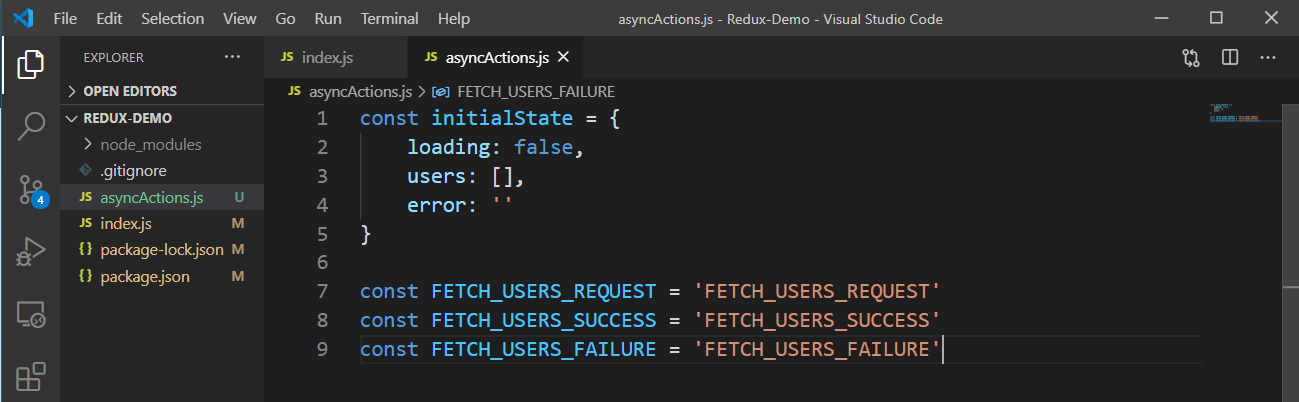Screen dimensions: 1299x402
Task: Open the Search view in activity bar
Action: [30, 126]
